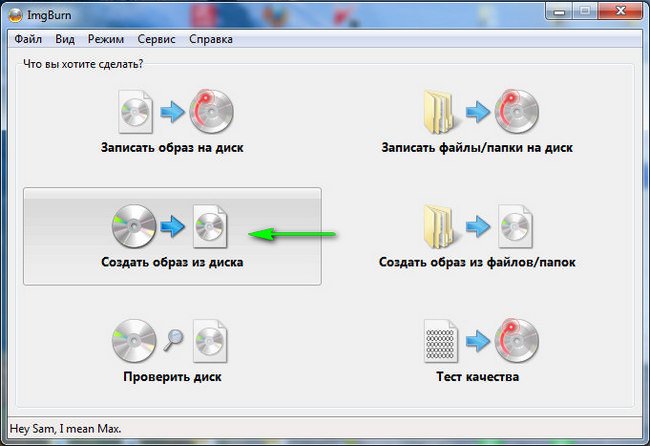
Task: Click folder icon above 'Создать образ из файлов/папок'
Action: tap(440, 226)
